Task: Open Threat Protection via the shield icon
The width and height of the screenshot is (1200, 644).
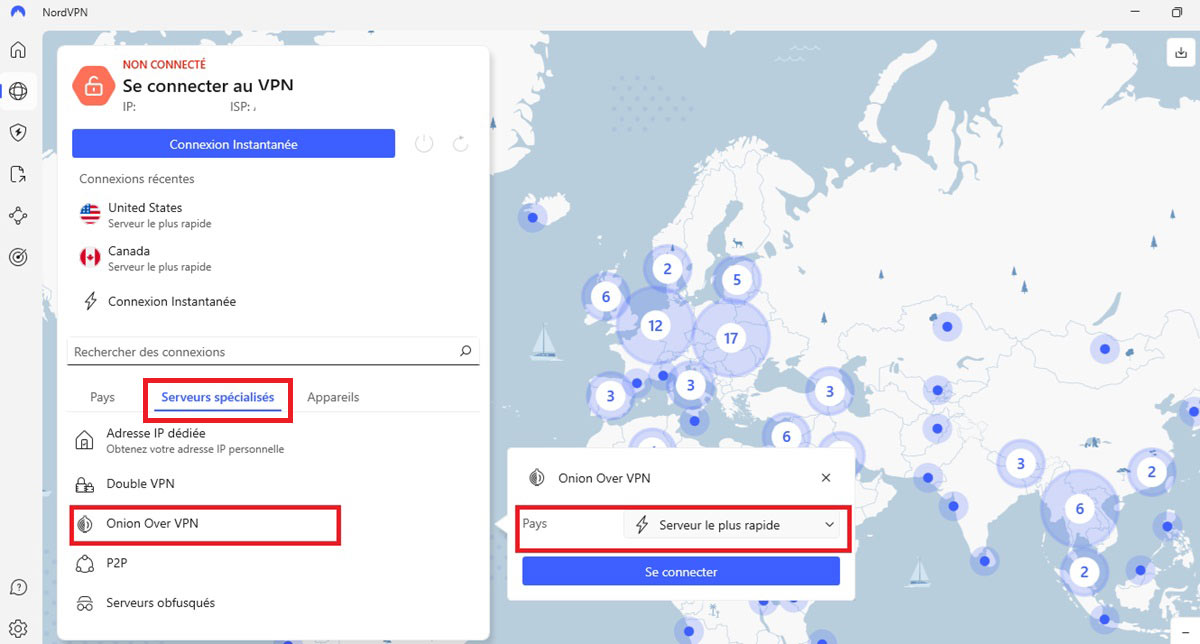Action: (x=18, y=132)
